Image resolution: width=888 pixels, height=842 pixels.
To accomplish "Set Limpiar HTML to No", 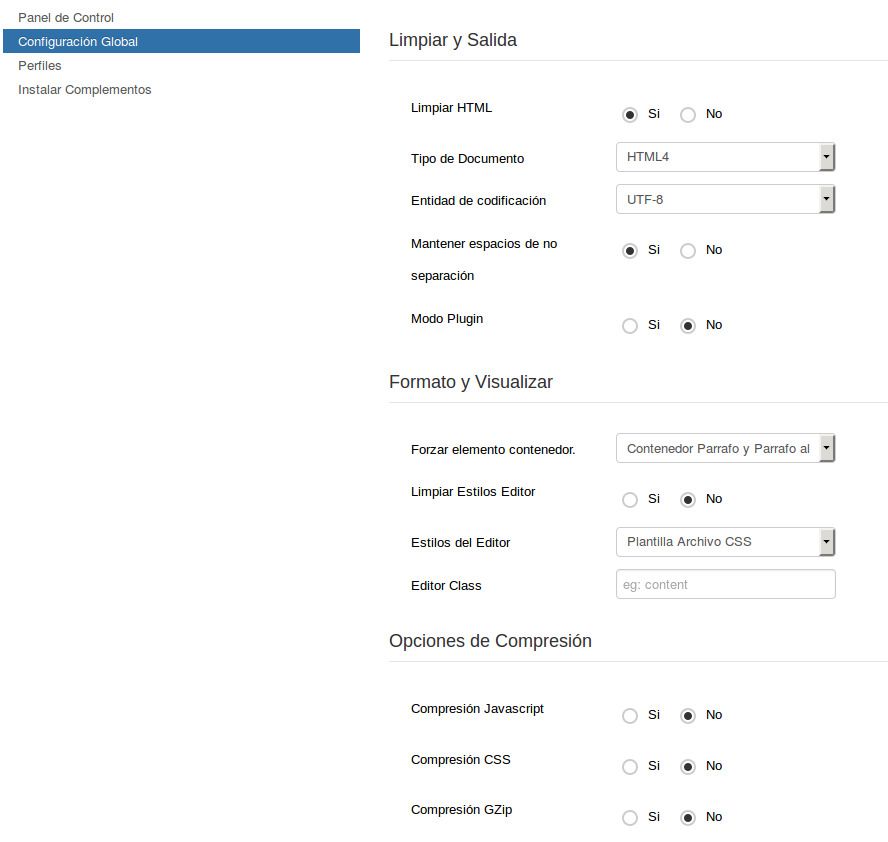I will click(688, 115).
